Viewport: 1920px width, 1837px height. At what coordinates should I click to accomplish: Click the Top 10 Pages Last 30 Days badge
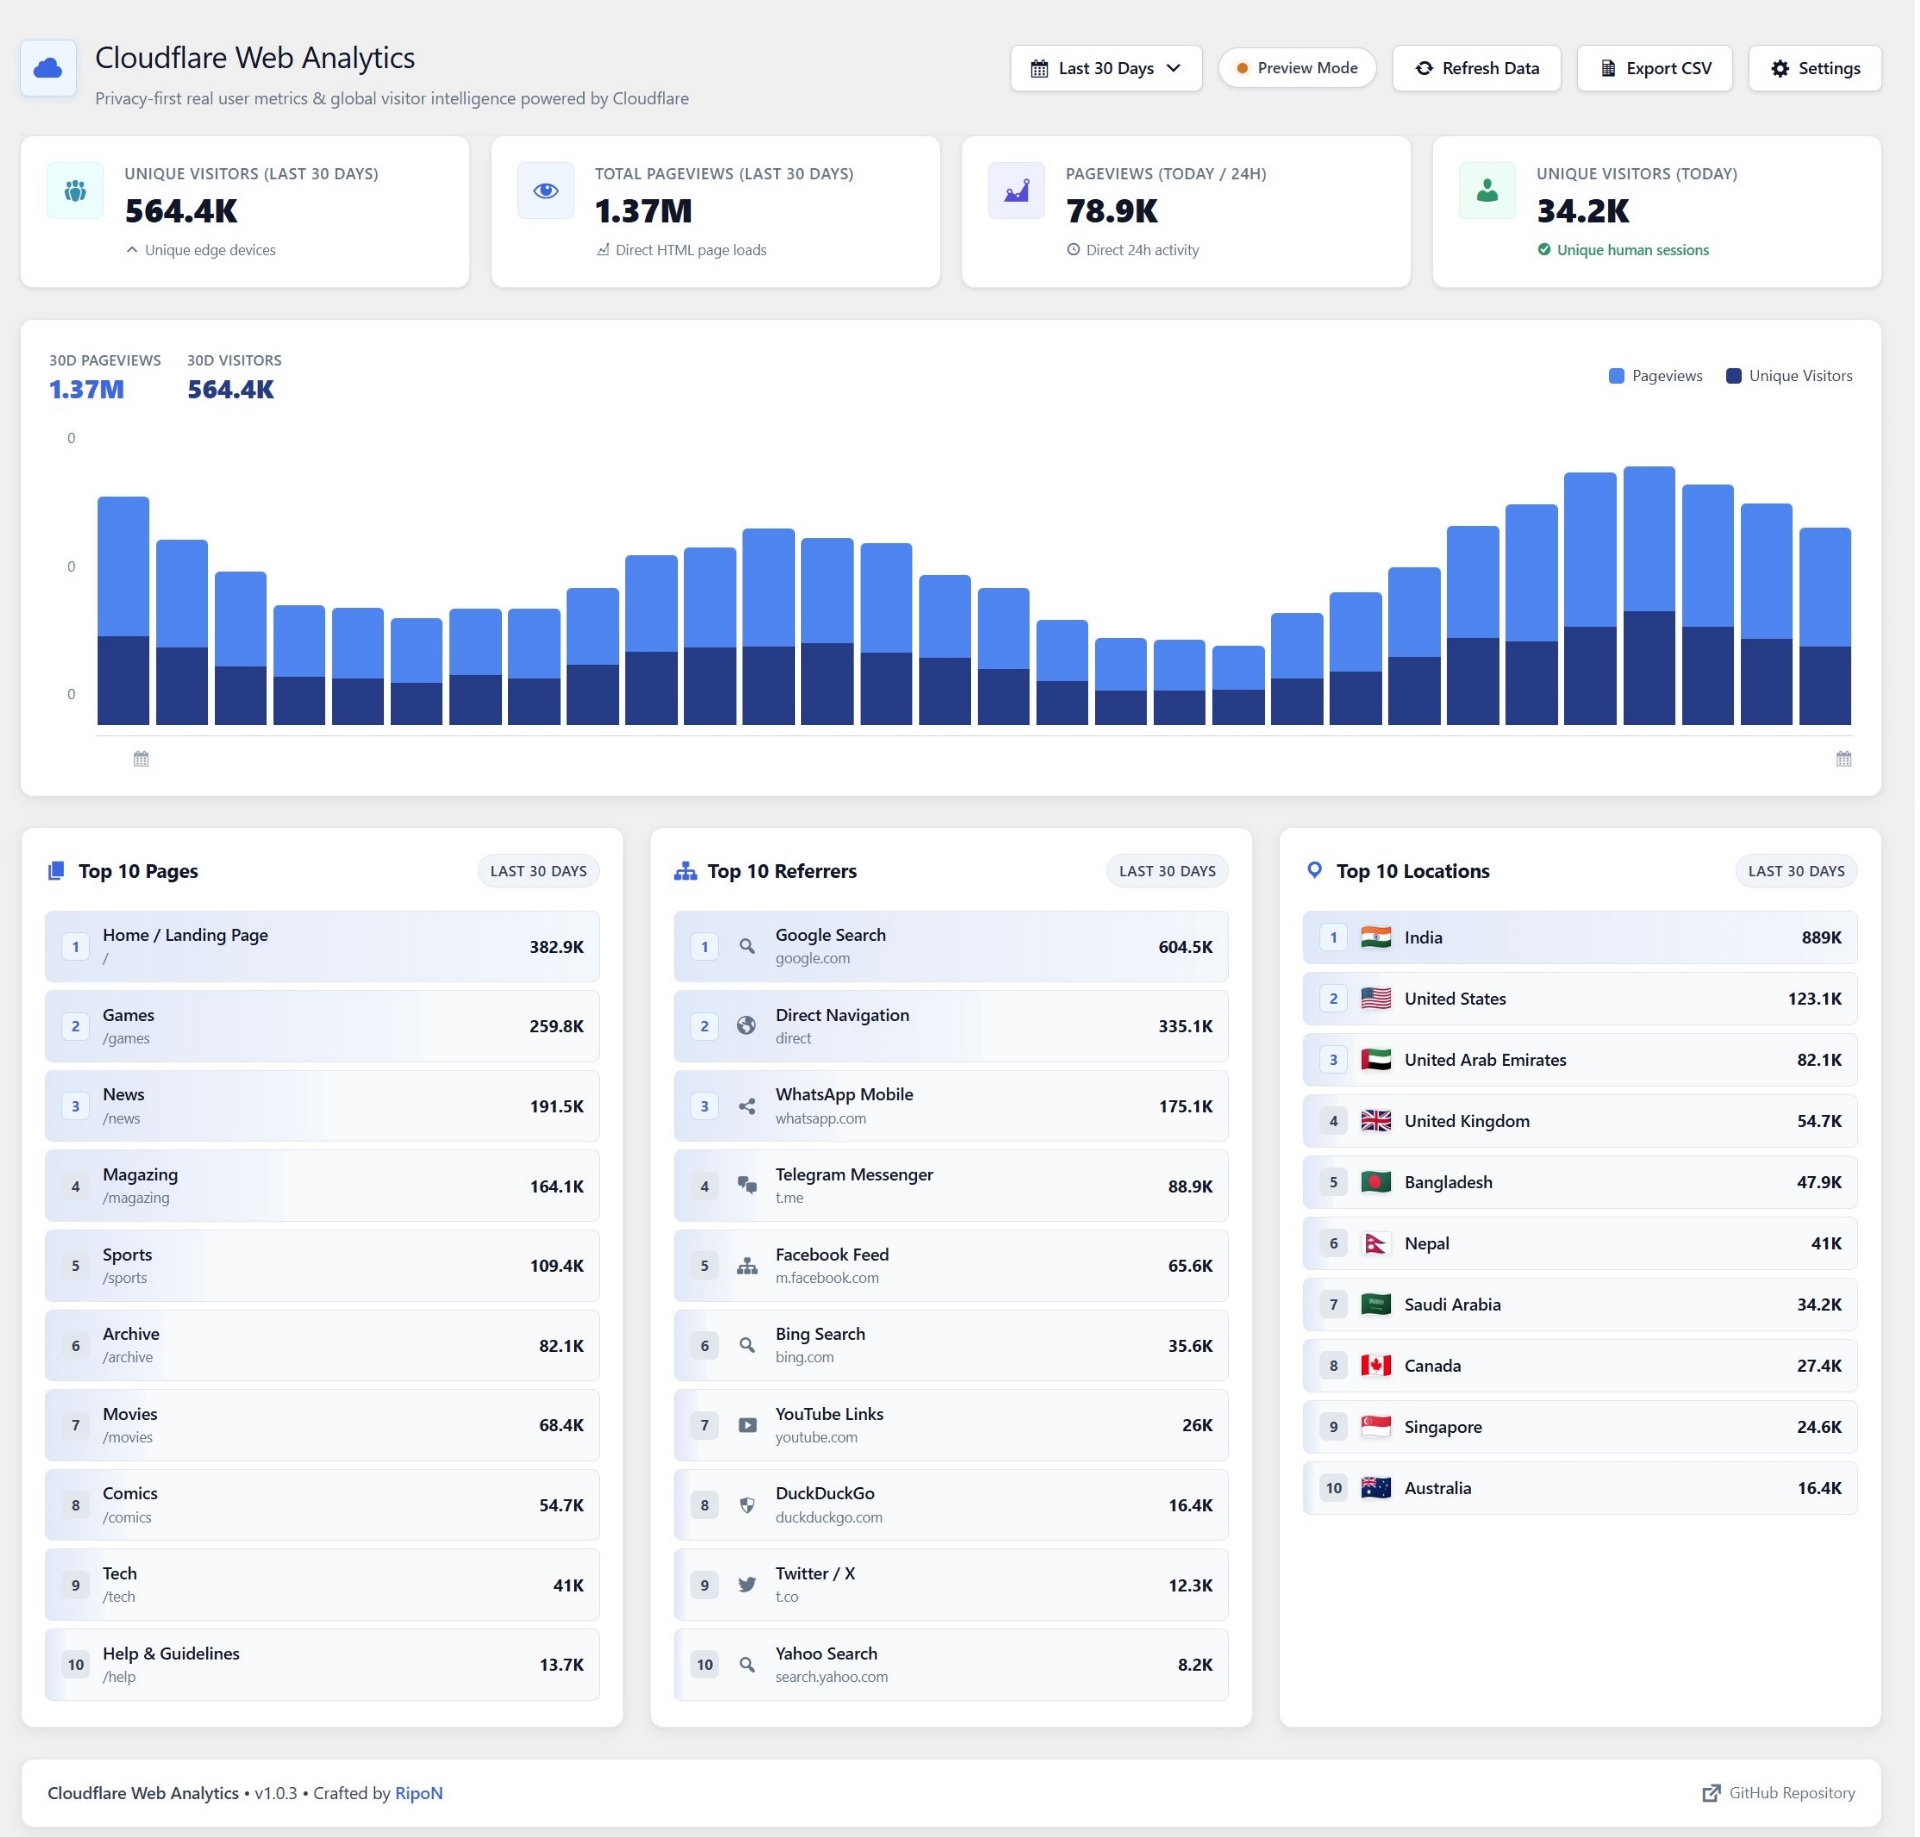[x=538, y=871]
